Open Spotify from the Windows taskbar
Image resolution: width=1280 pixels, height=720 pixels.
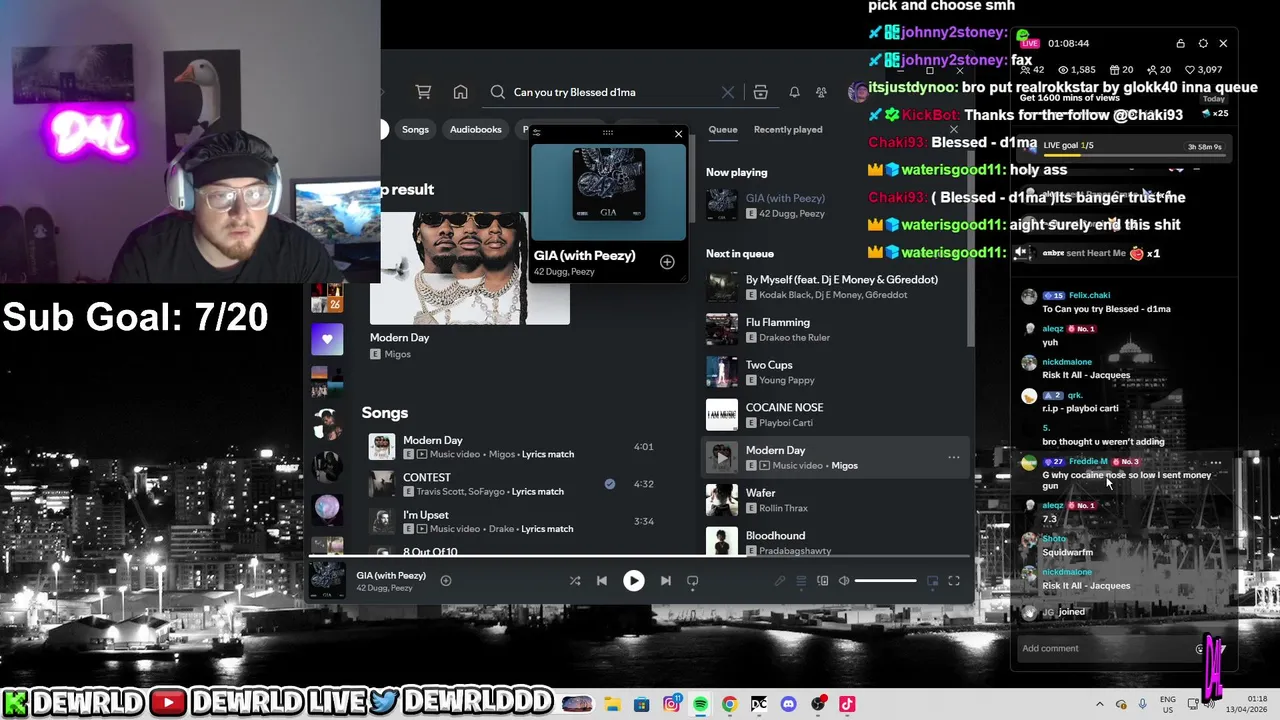point(700,704)
